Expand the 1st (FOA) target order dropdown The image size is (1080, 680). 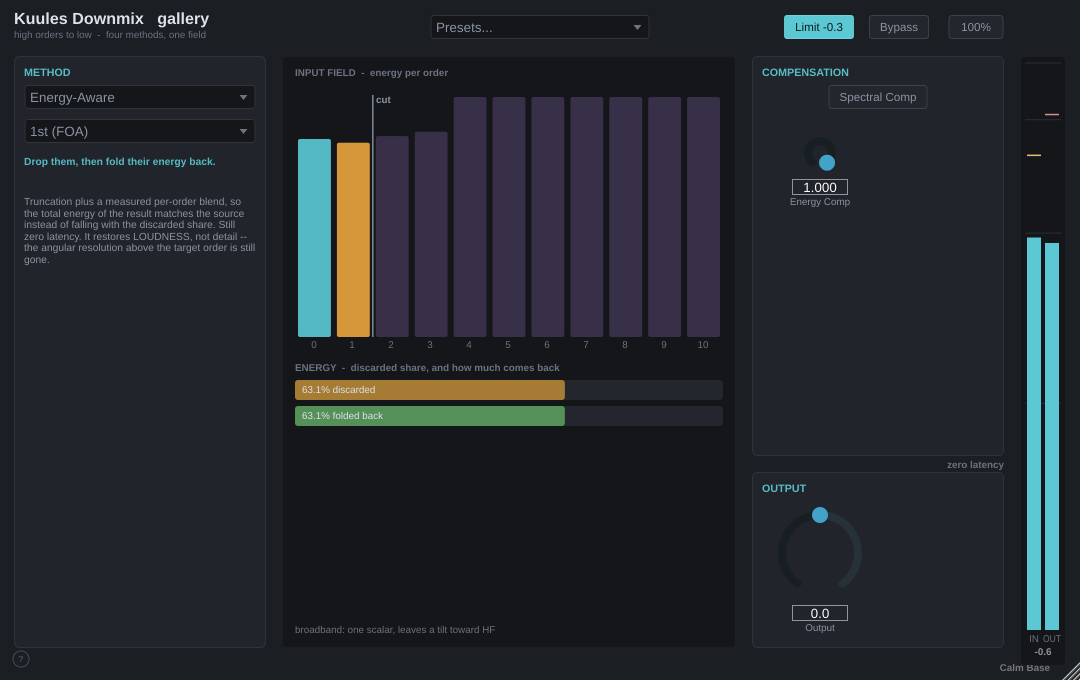140,131
